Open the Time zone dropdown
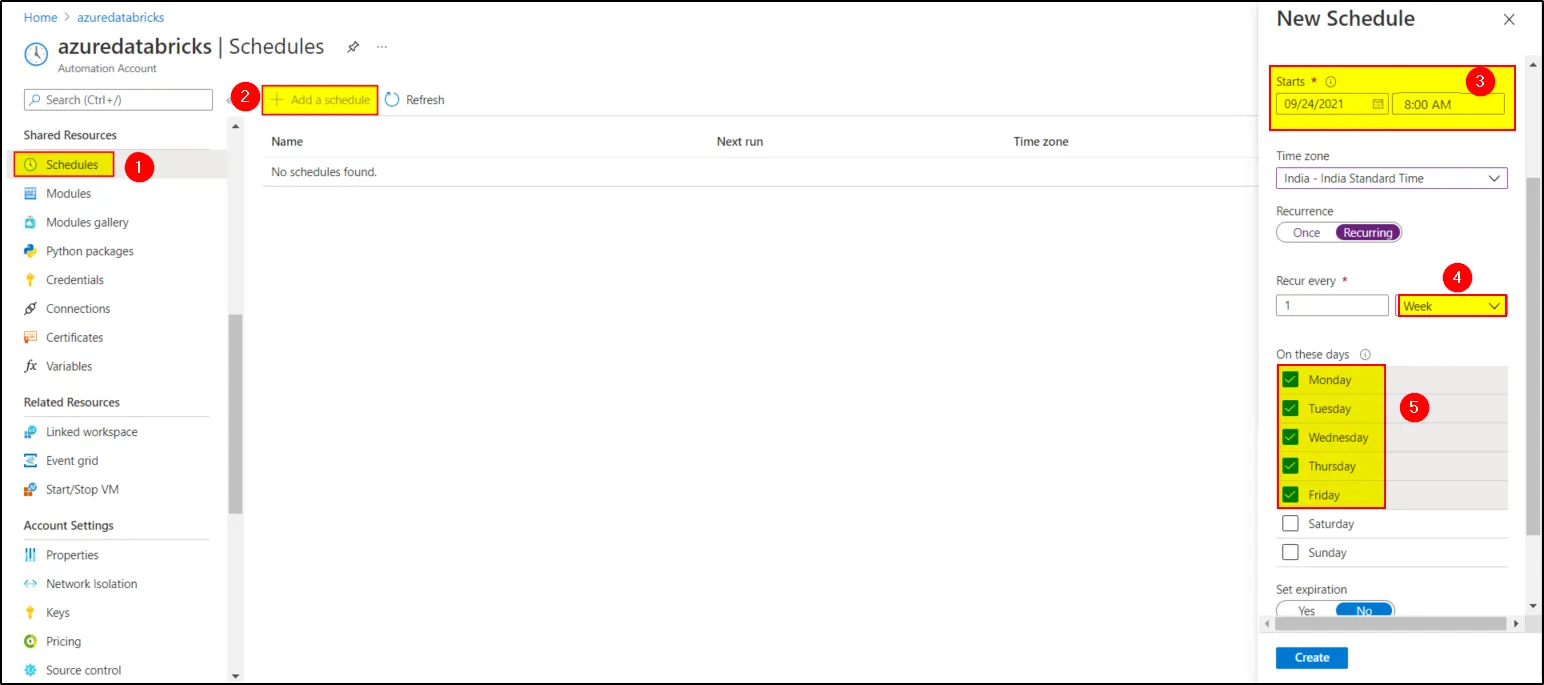1544x685 pixels. [1392, 178]
